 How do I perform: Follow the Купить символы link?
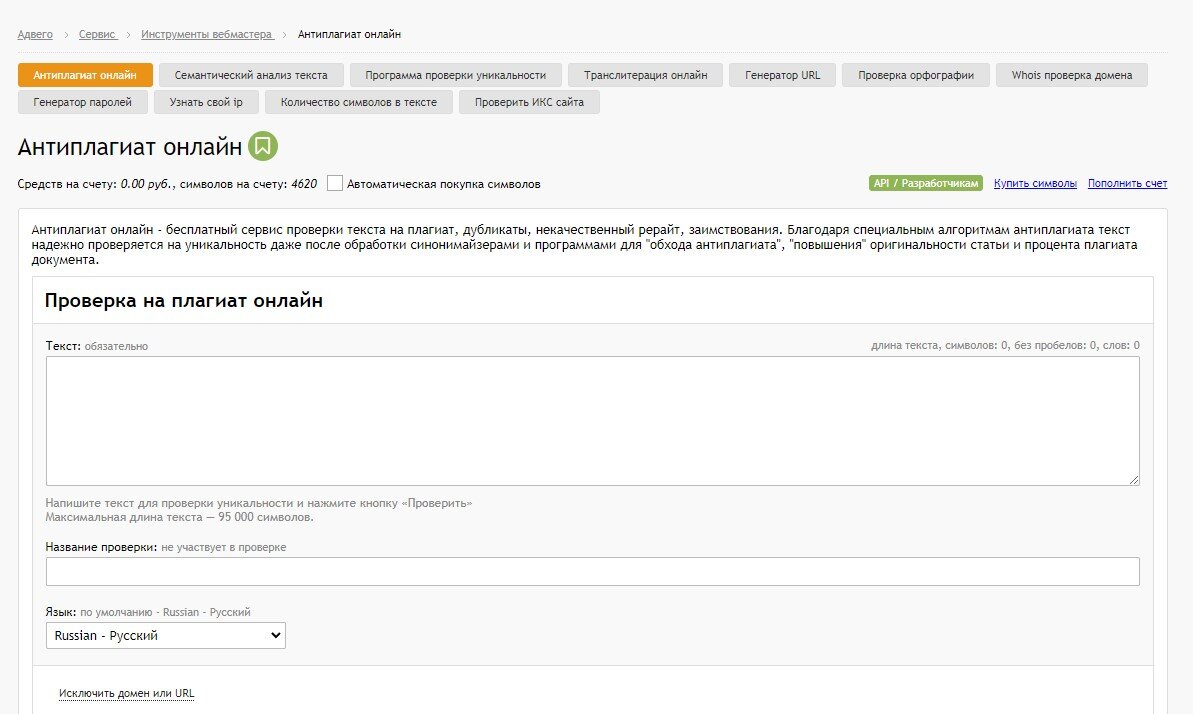pos(1035,183)
